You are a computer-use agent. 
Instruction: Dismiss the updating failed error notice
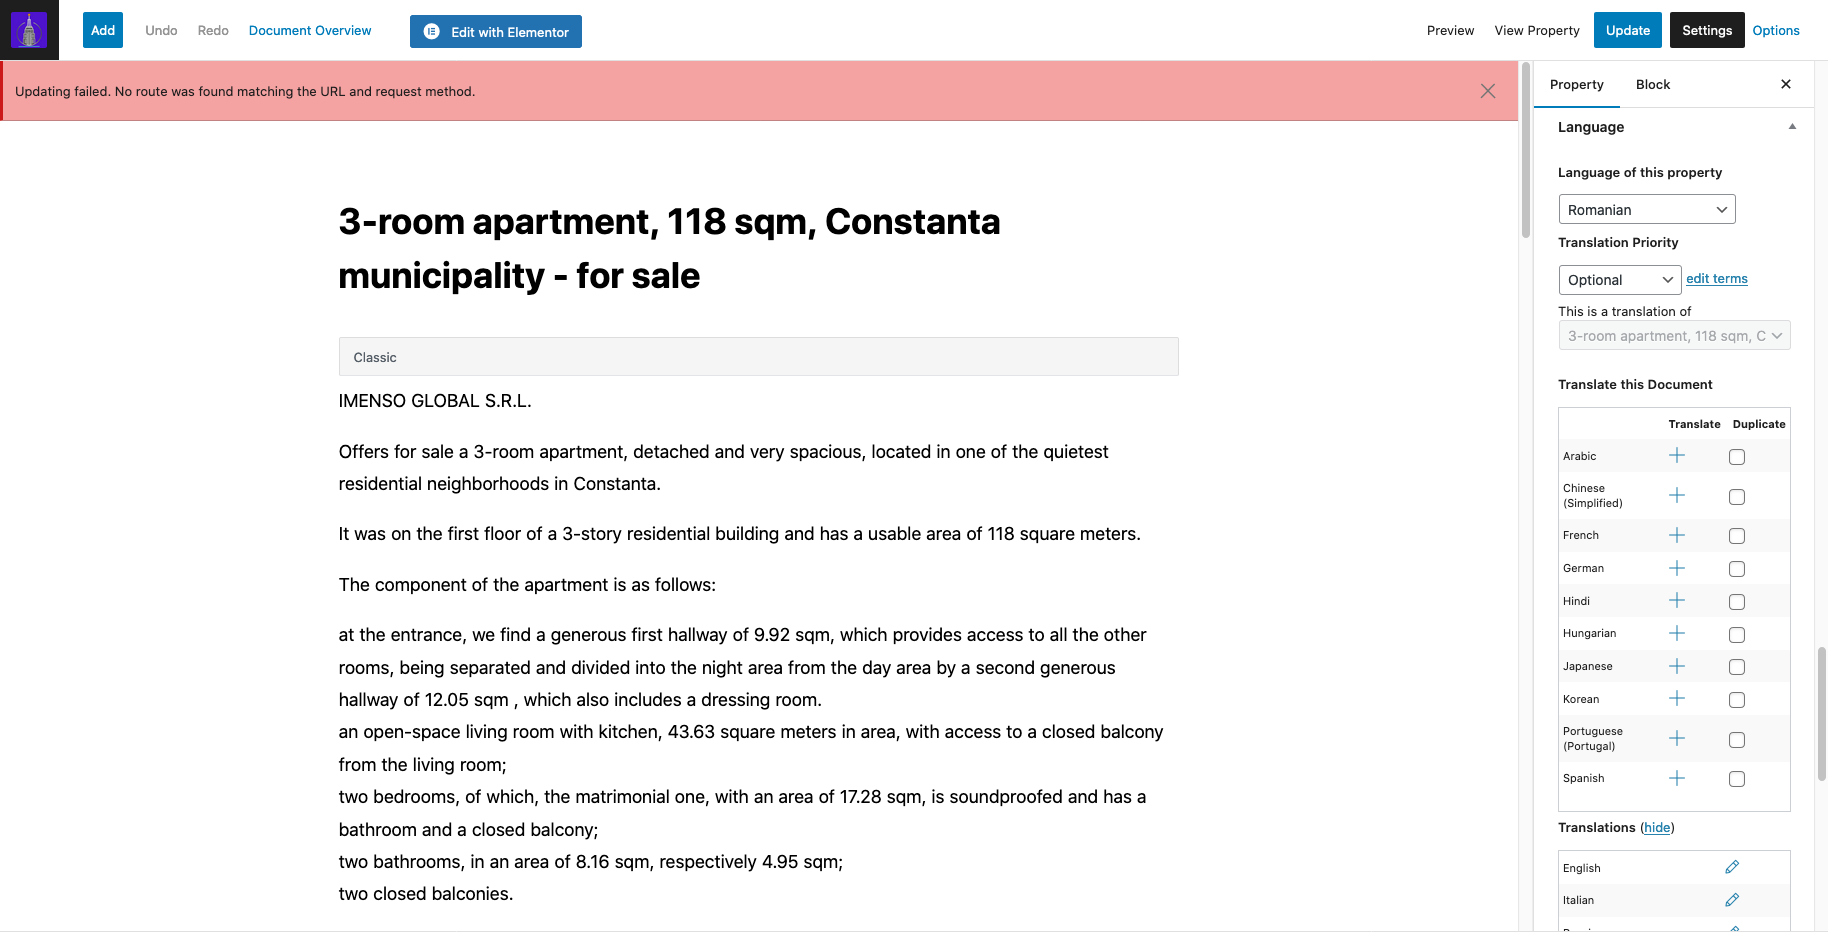[x=1488, y=91]
